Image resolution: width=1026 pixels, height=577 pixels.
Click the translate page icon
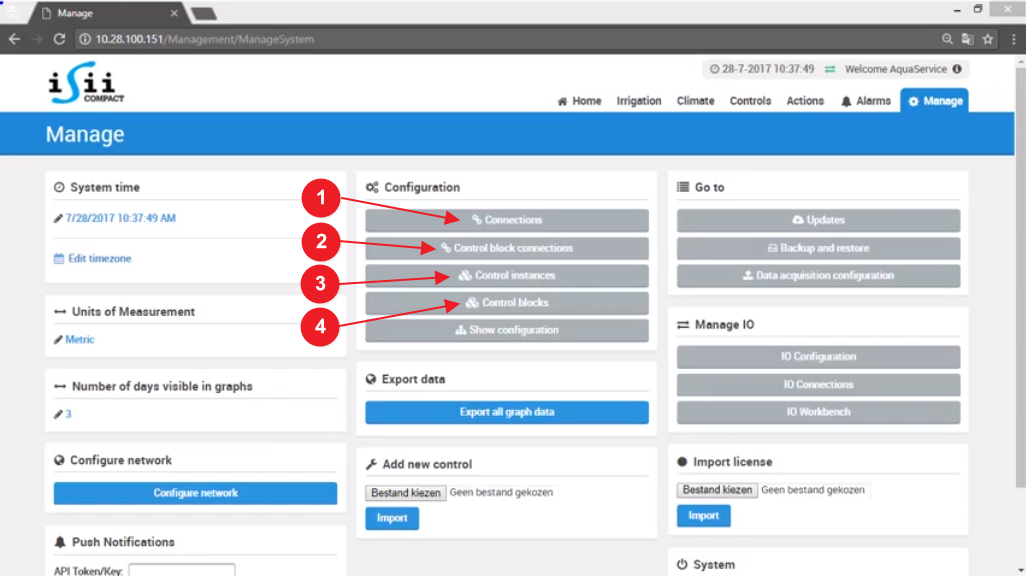click(967, 39)
